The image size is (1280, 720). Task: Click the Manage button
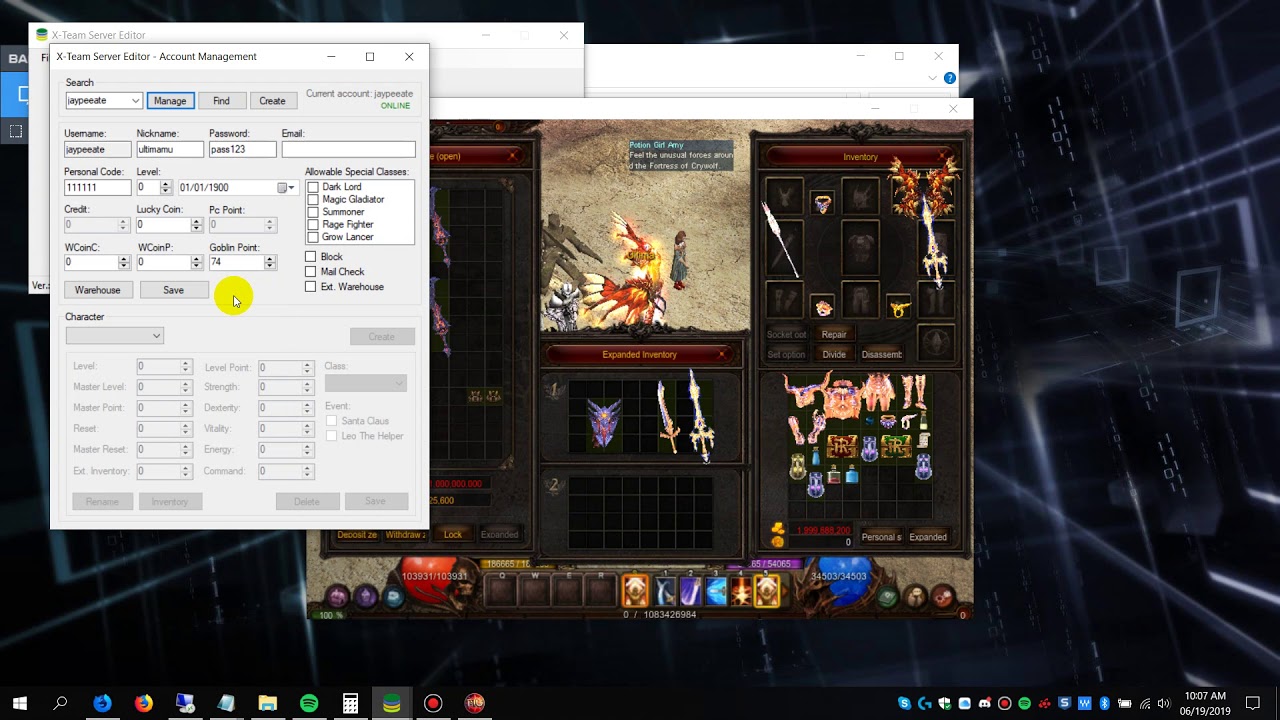[170, 101]
